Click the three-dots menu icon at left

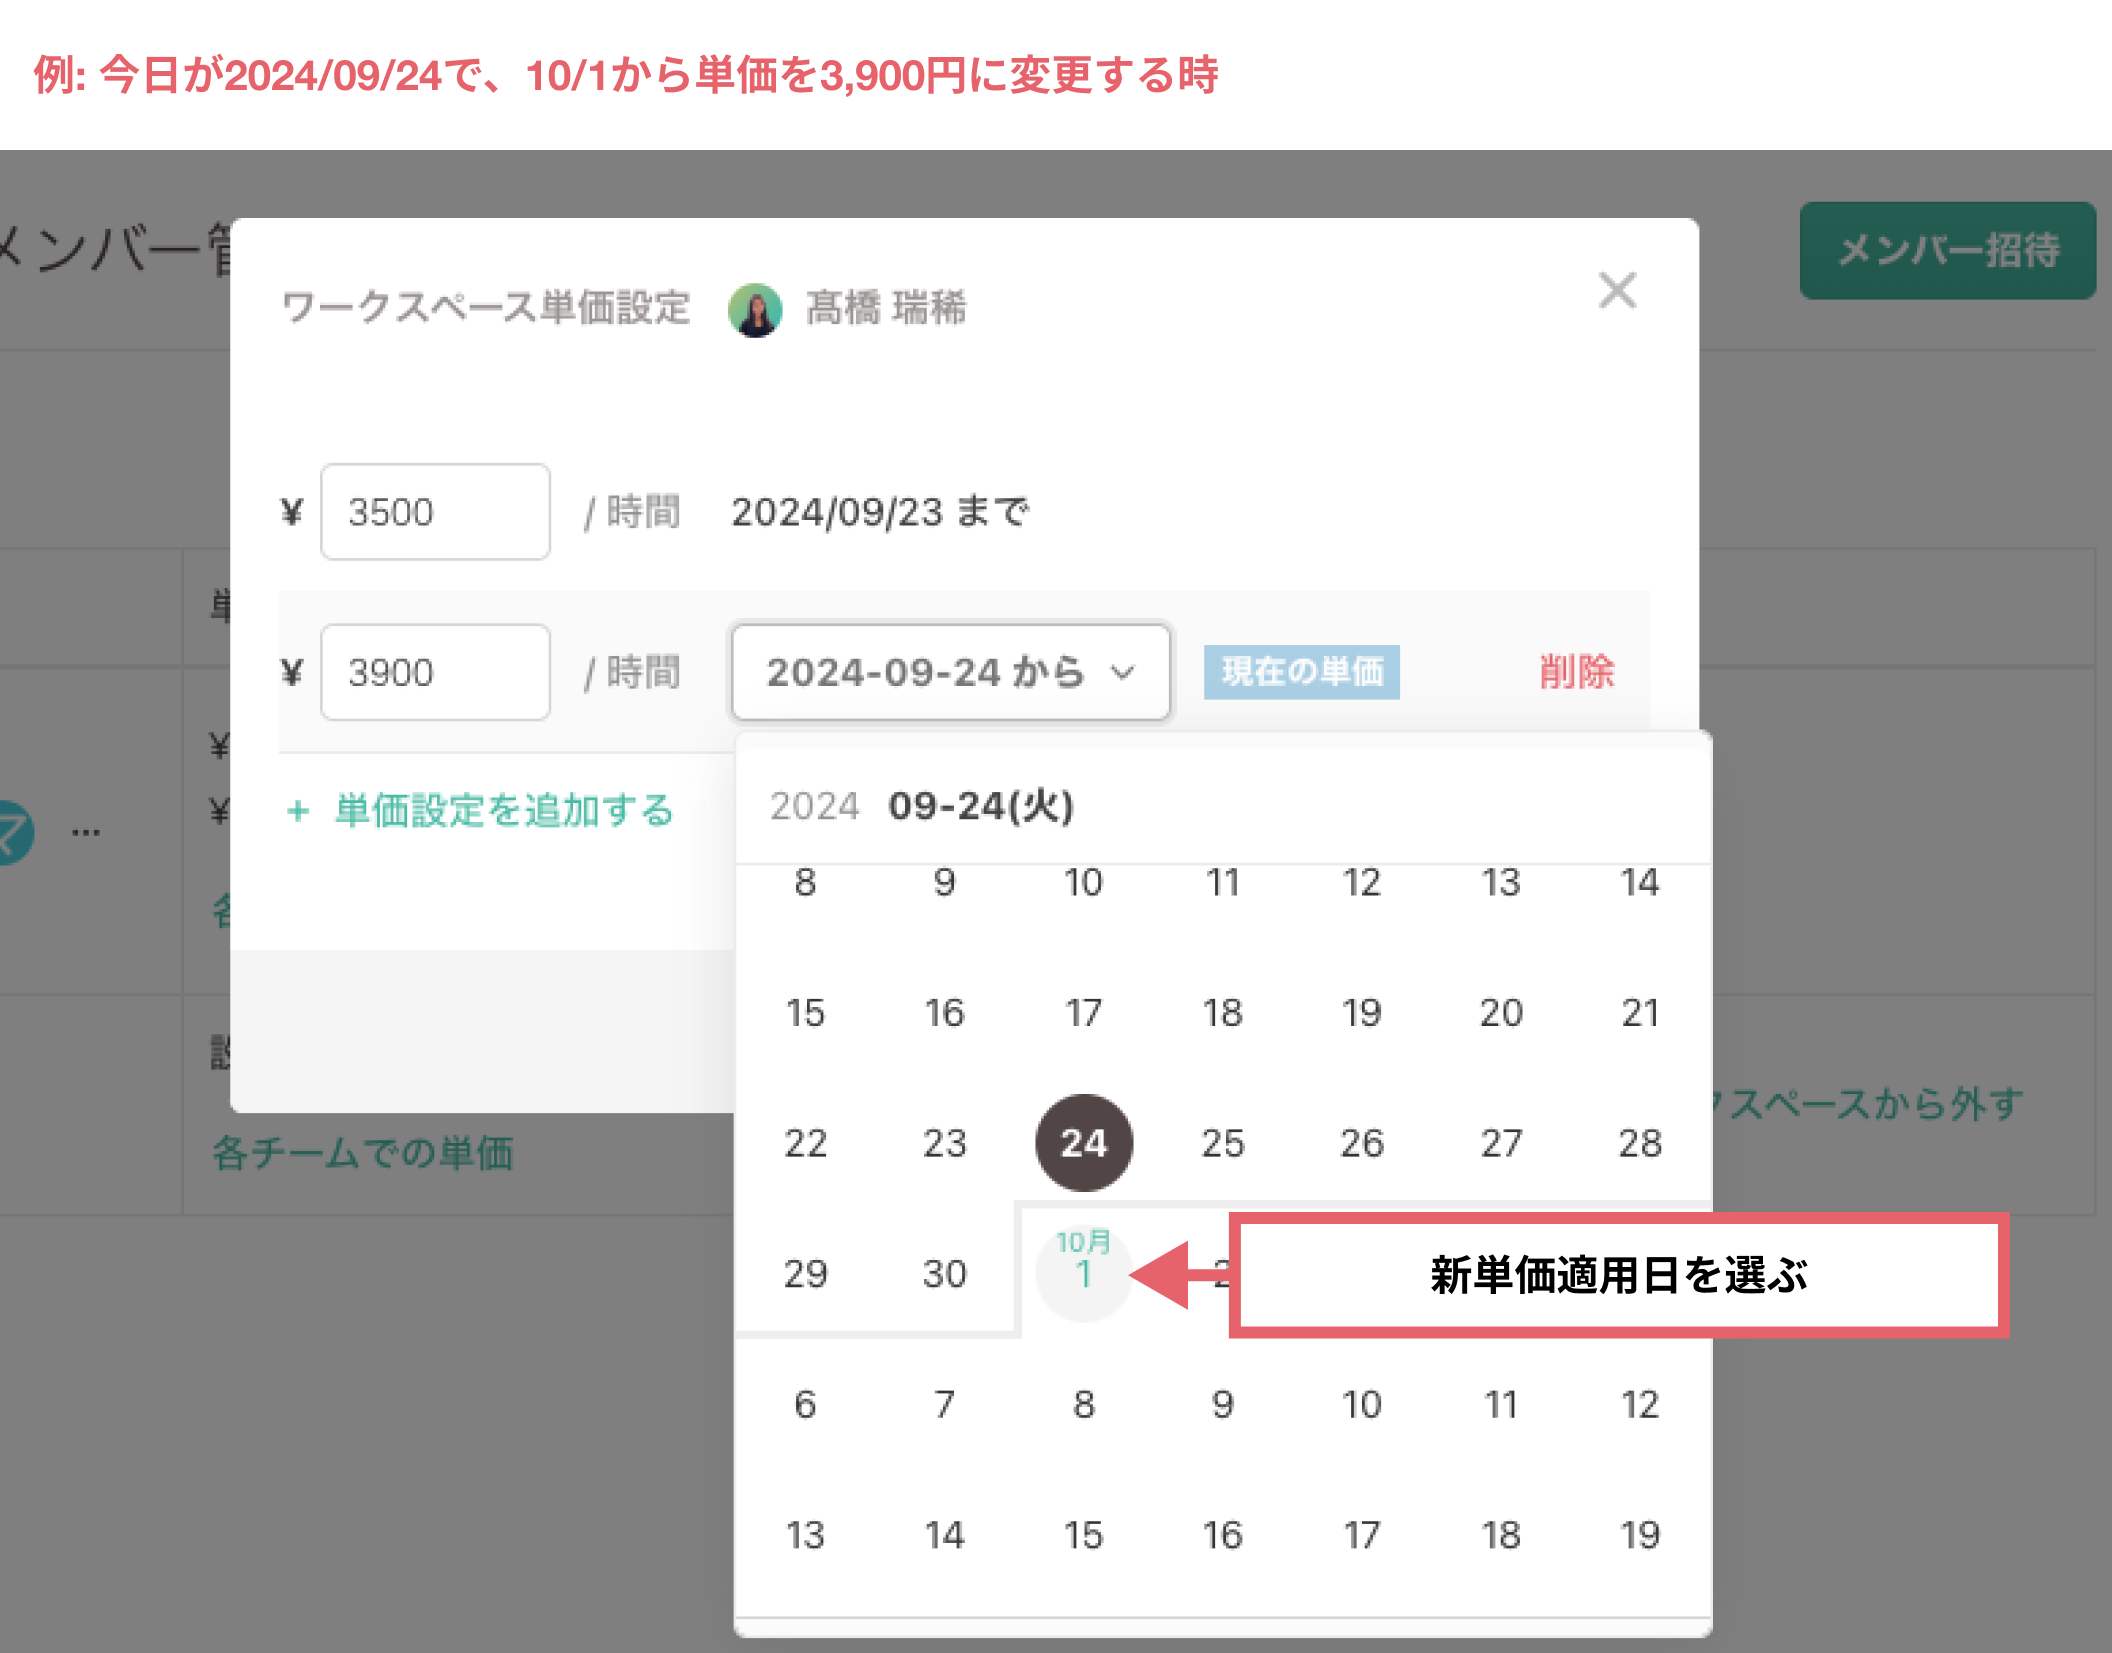click(x=86, y=832)
